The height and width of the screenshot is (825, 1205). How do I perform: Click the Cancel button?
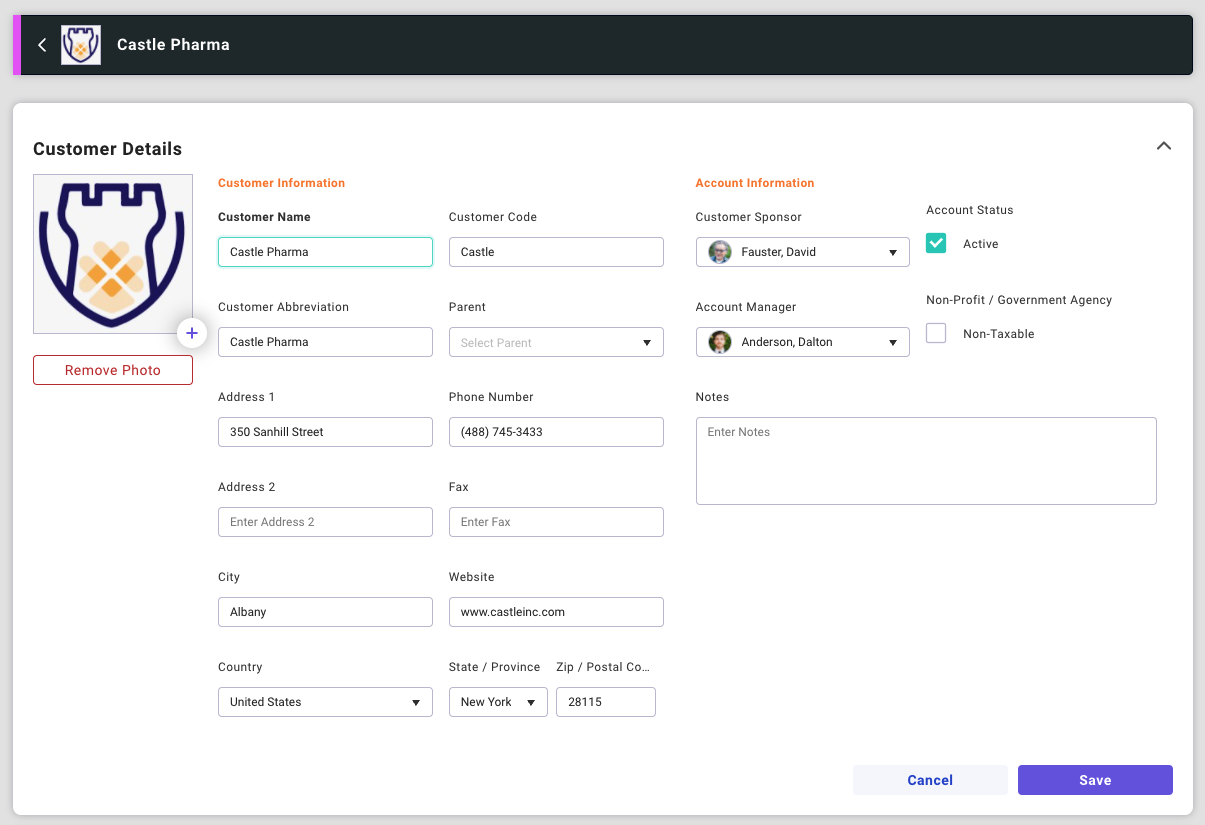pyautogui.click(x=930, y=780)
